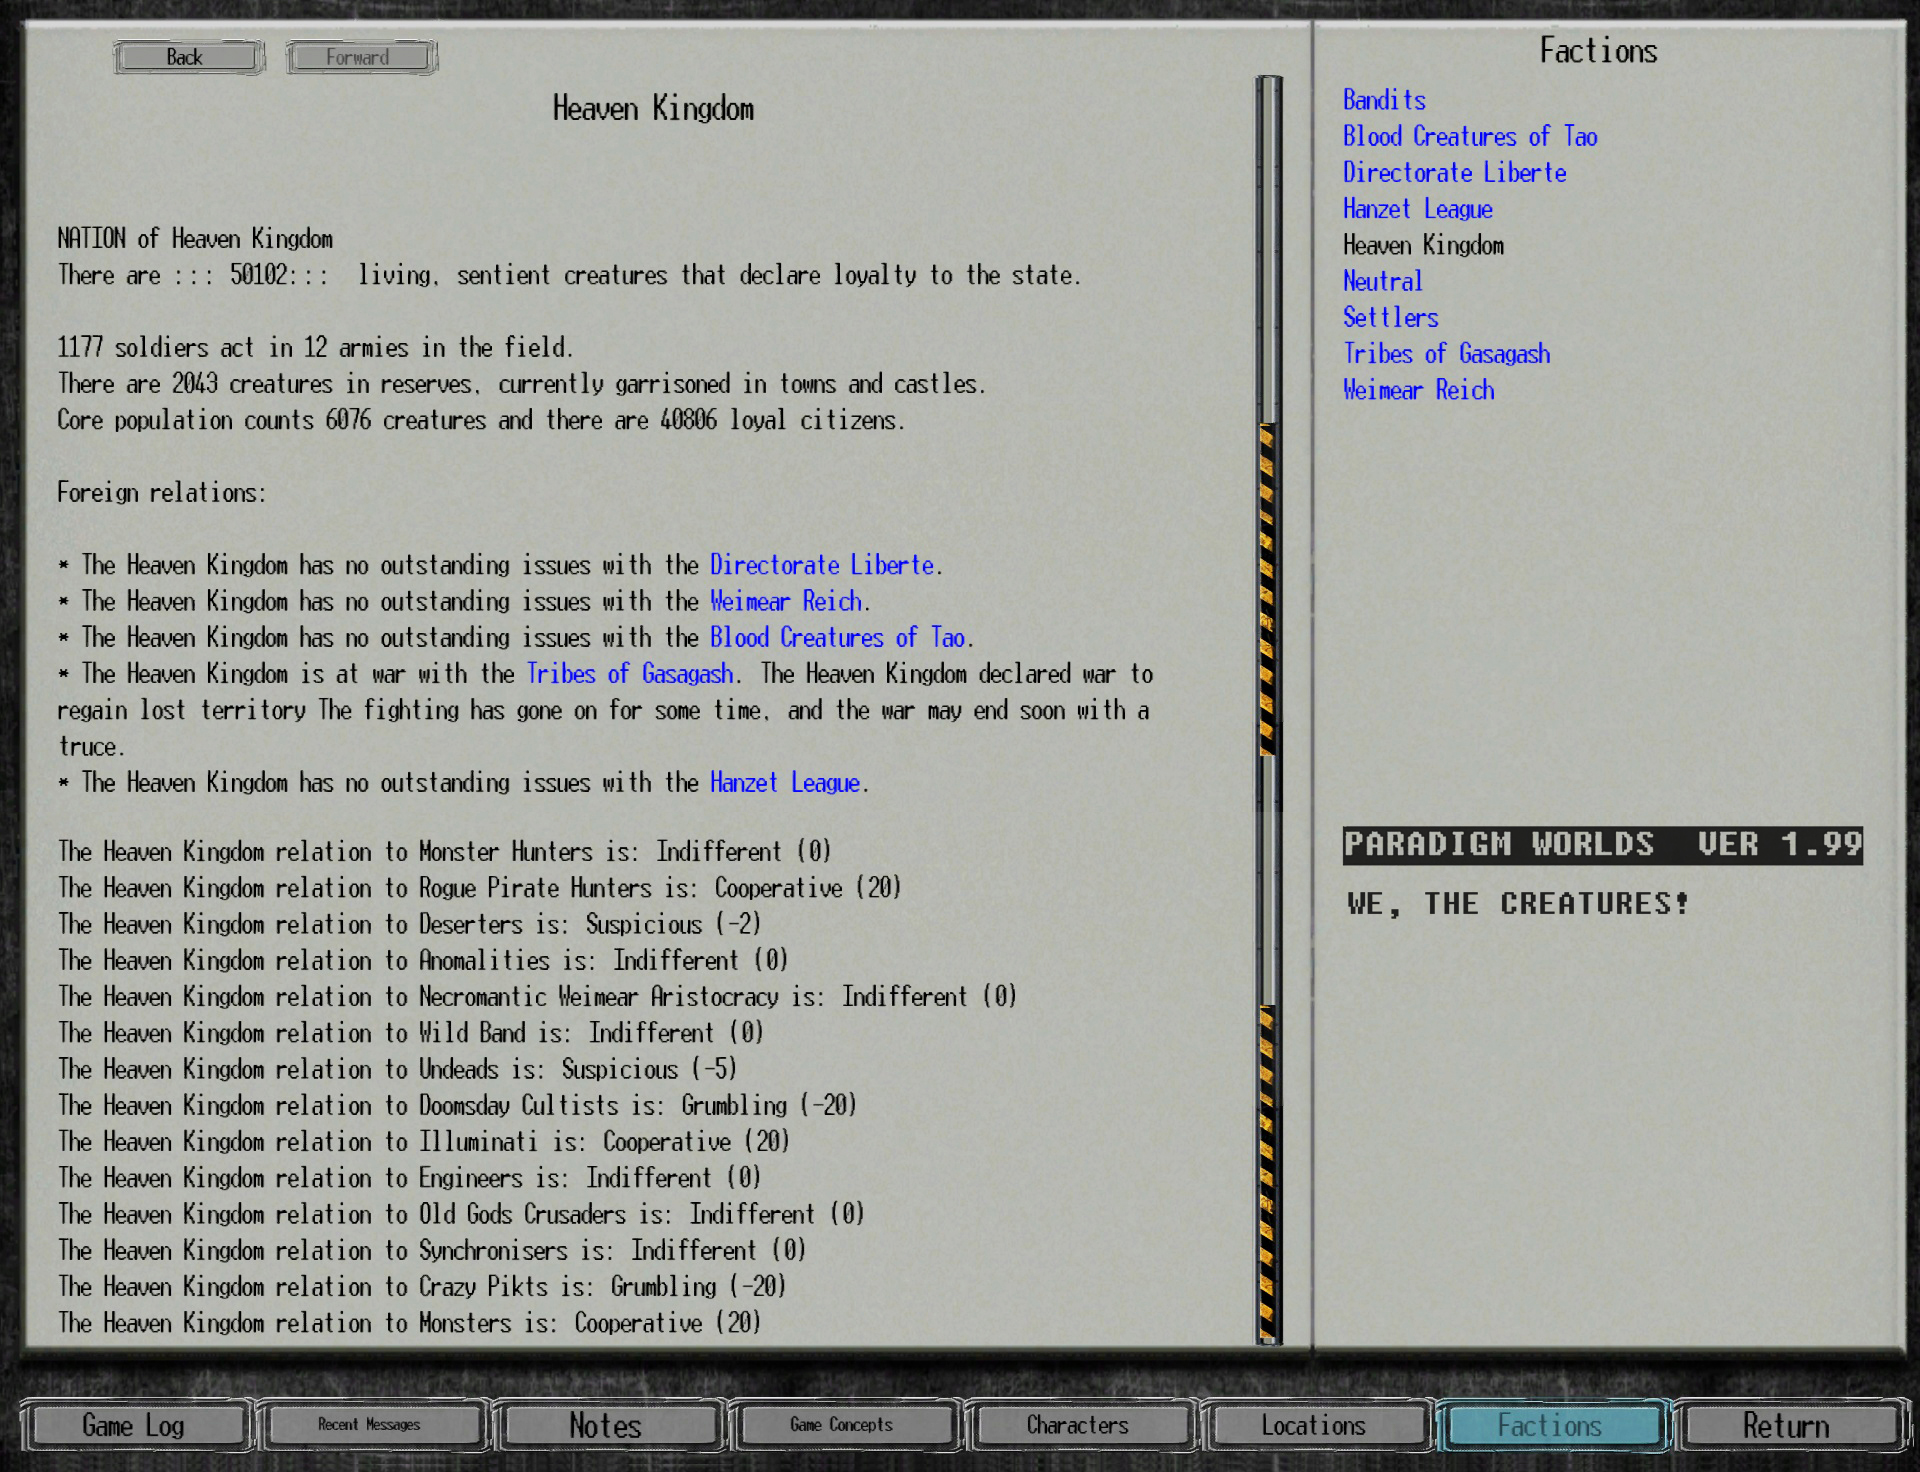
Task: Open Tribes of Gasagash in Factions list
Action: tap(1446, 354)
